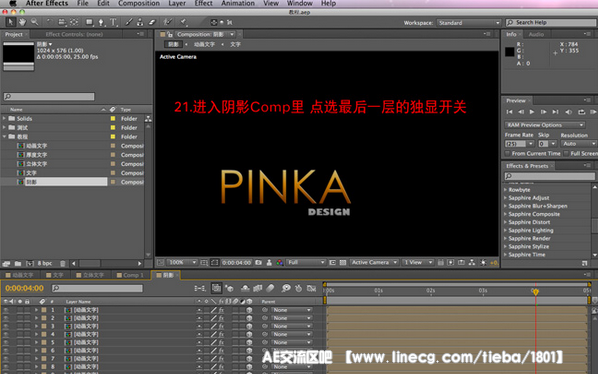
Task: Toggle the eye visibility for layer 1
Action: (6, 310)
